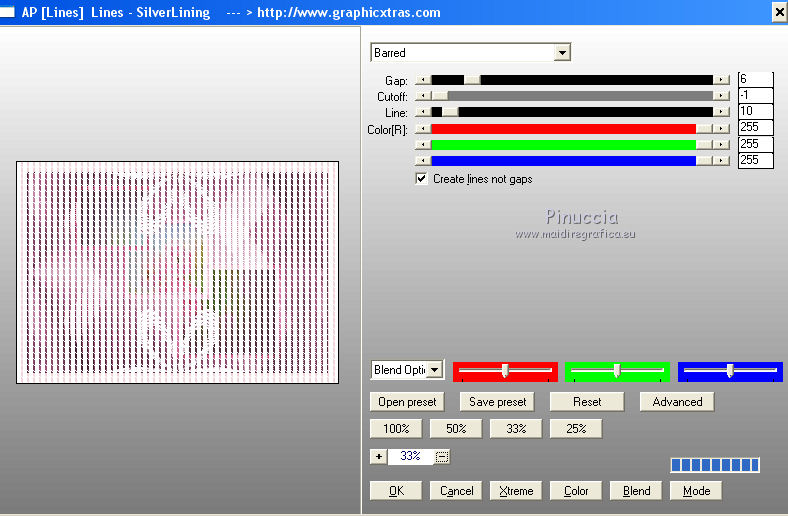Click the Line slider right arrow
This screenshot has height=516, width=788.
click(x=721, y=112)
